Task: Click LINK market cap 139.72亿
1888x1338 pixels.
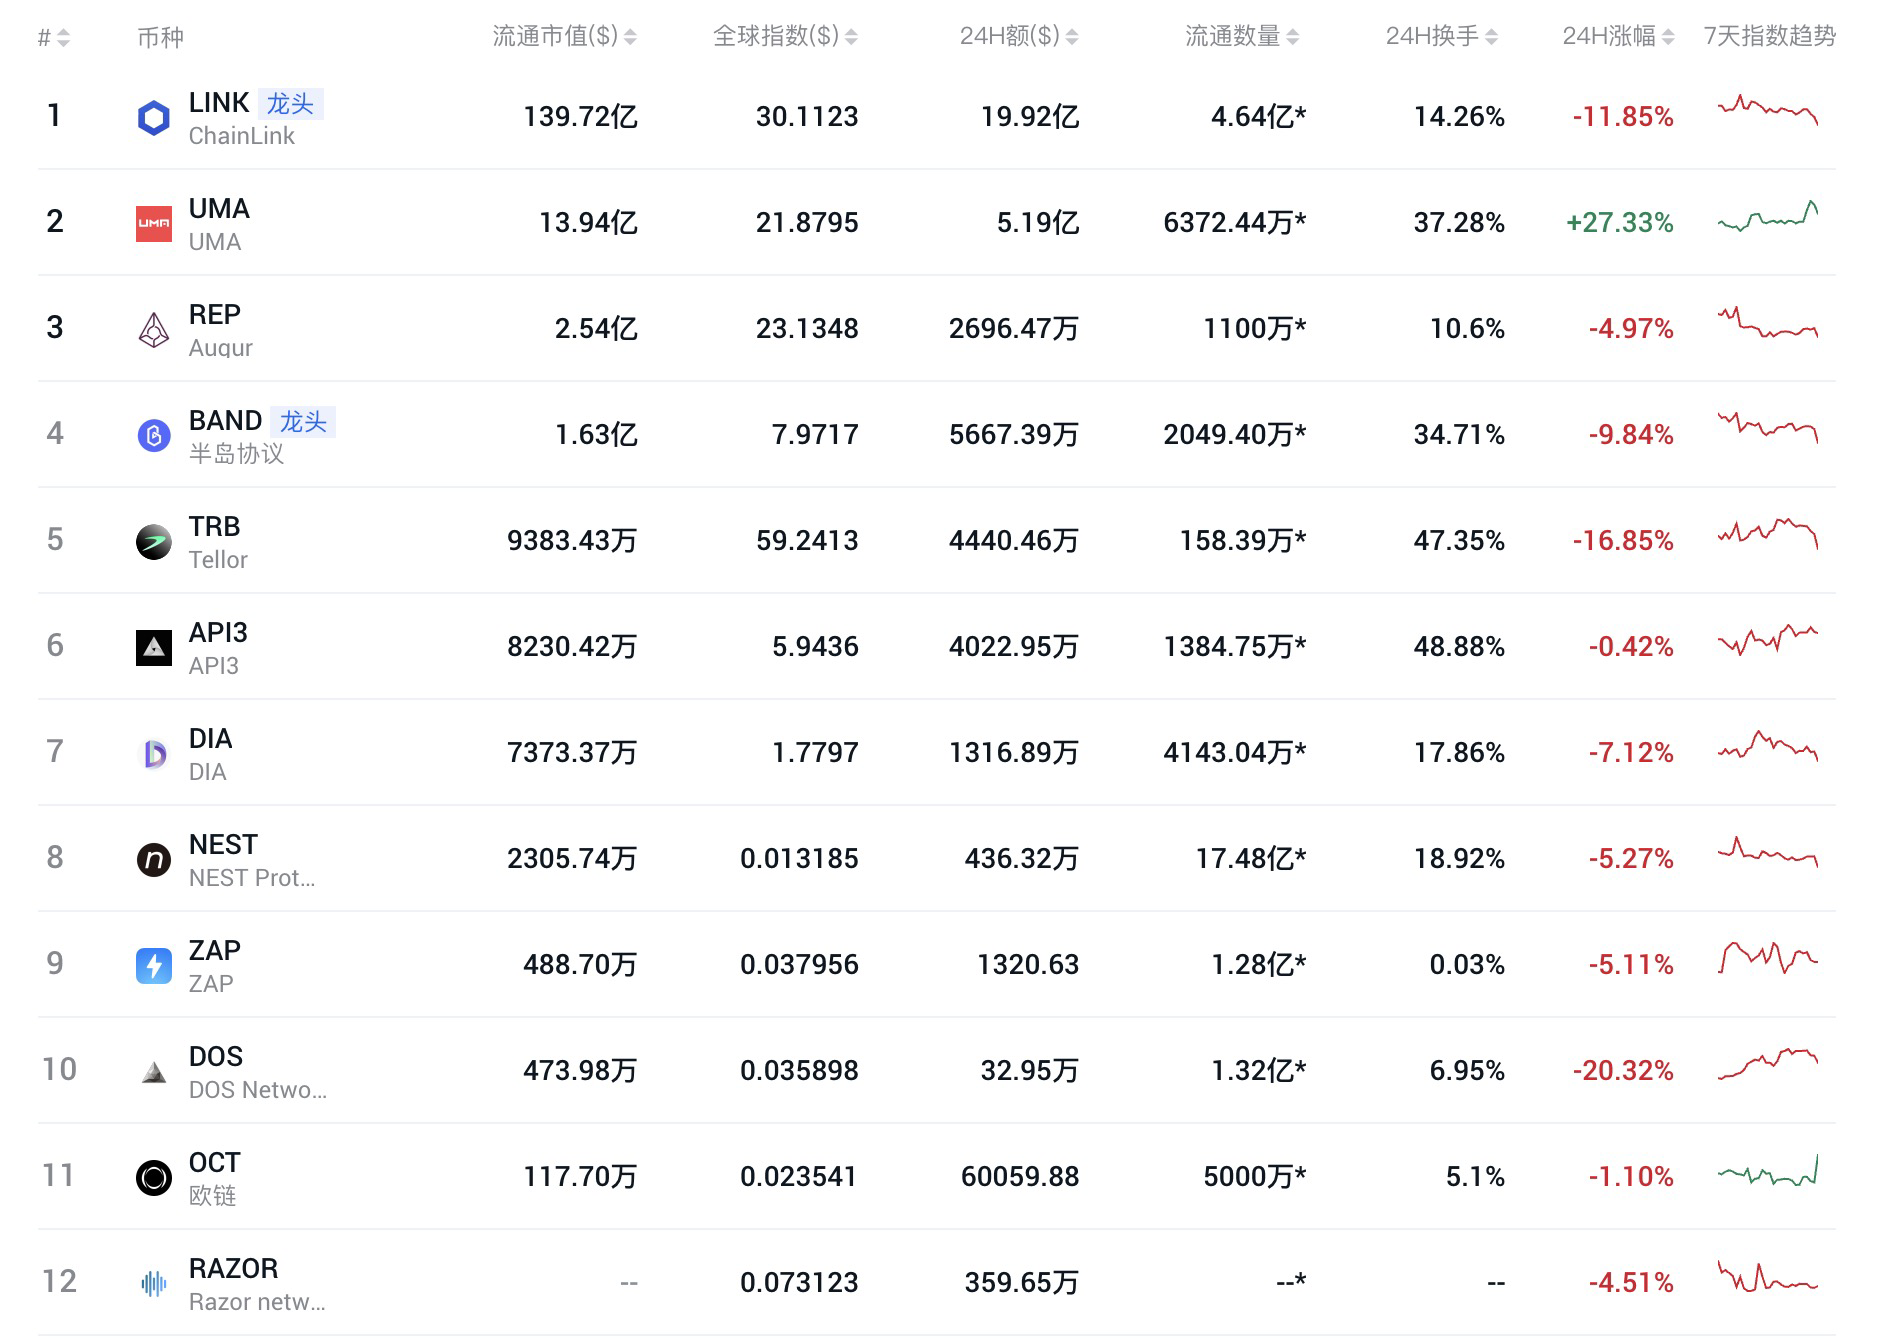Action: (580, 117)
